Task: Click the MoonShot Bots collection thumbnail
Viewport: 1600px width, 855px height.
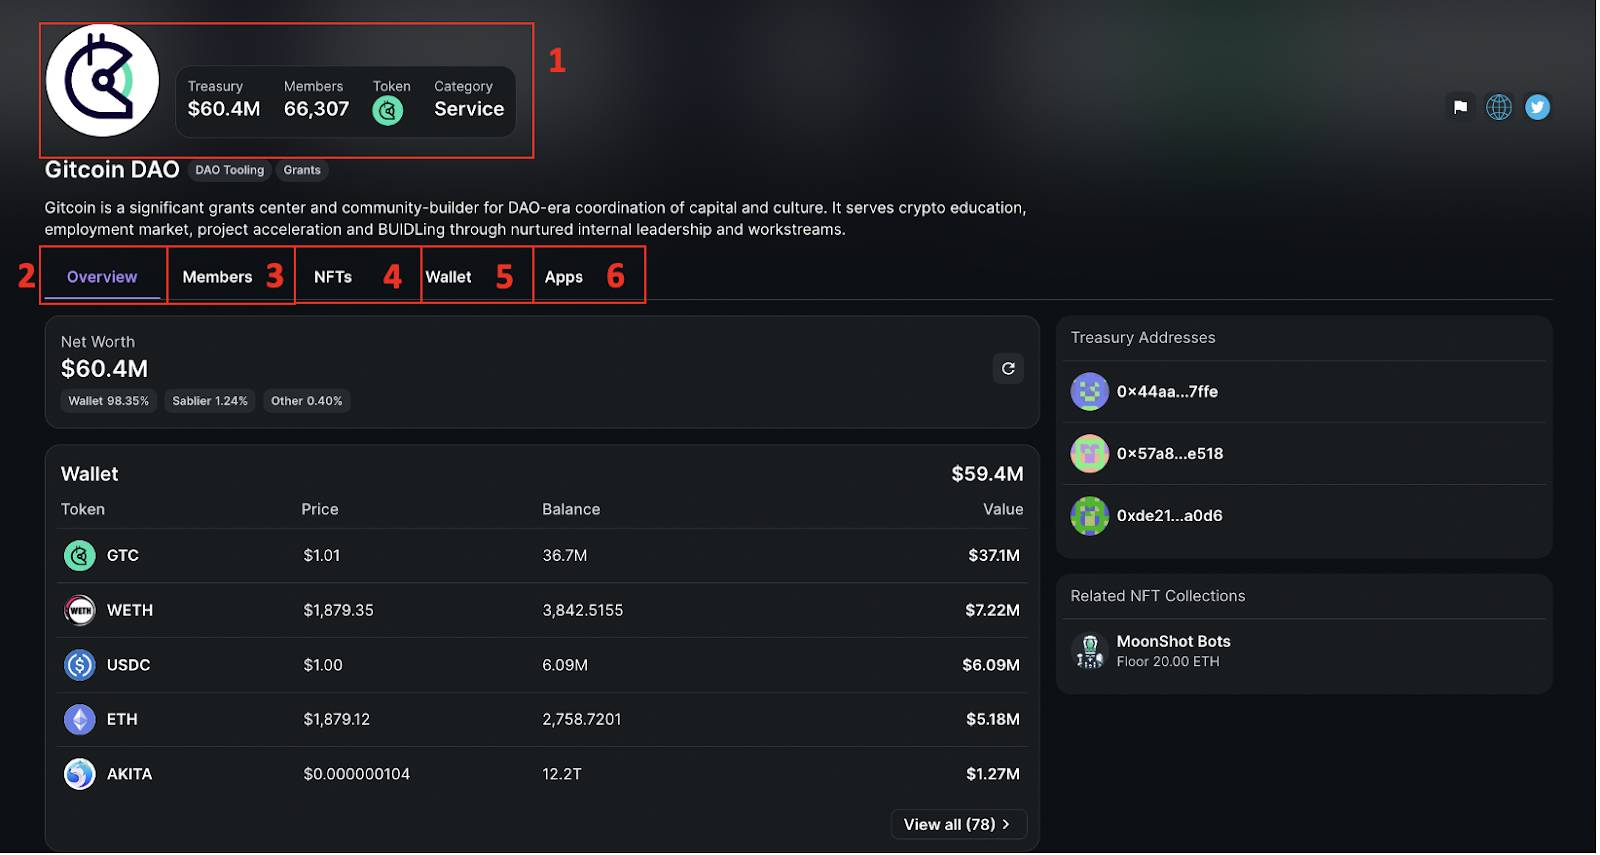Action: [1090, 651]
